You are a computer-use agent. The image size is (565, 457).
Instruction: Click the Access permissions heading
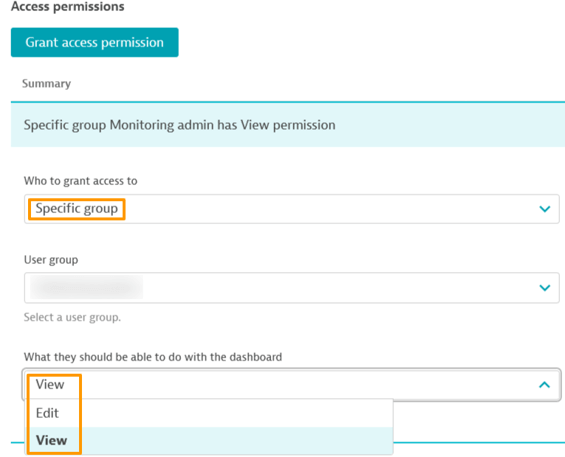pos(68,6)
